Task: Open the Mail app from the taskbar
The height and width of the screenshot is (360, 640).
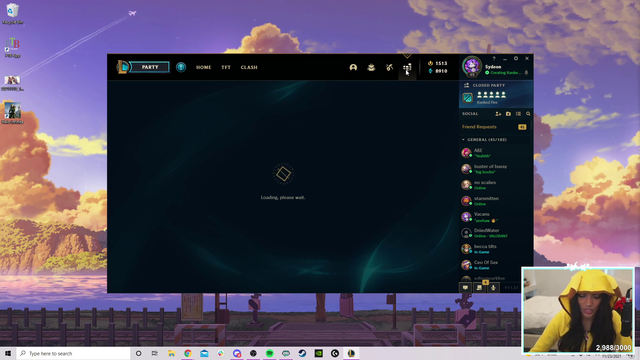Action: click(x=204, y=353)
